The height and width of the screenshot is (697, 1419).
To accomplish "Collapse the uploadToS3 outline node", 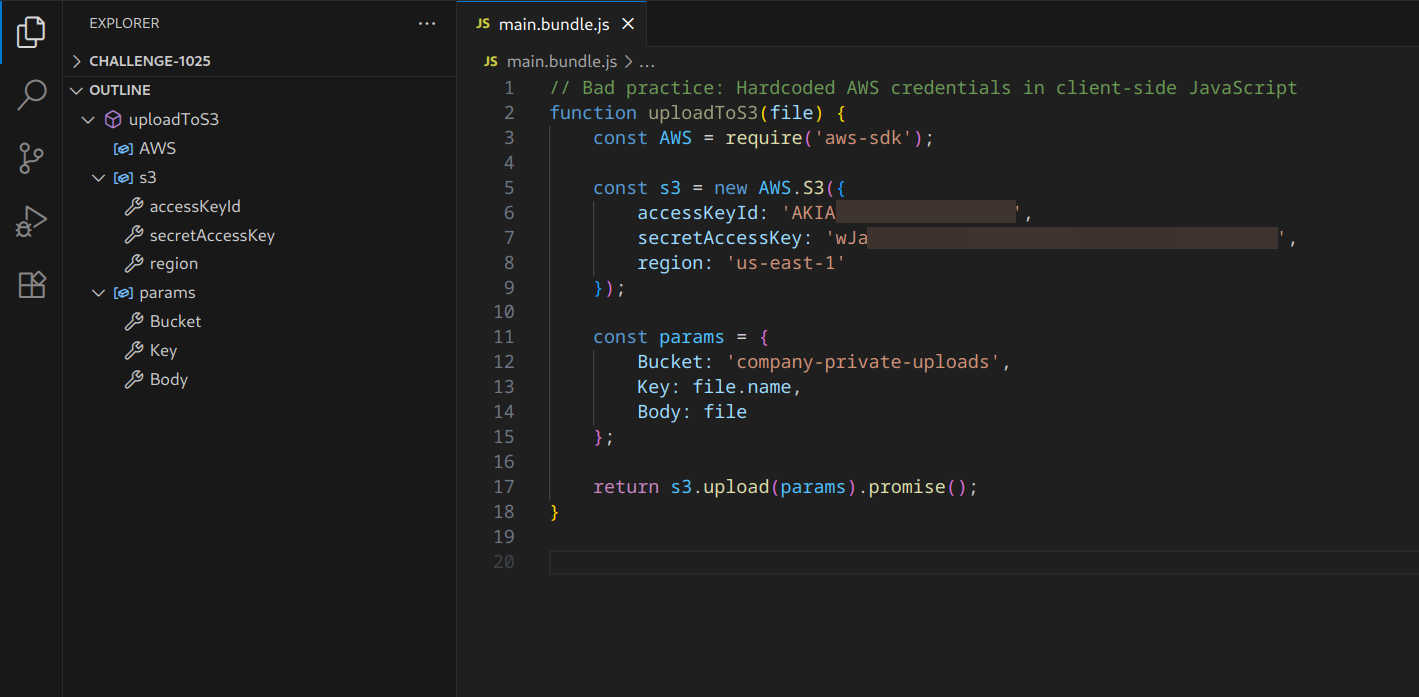I will pos(89,120).
